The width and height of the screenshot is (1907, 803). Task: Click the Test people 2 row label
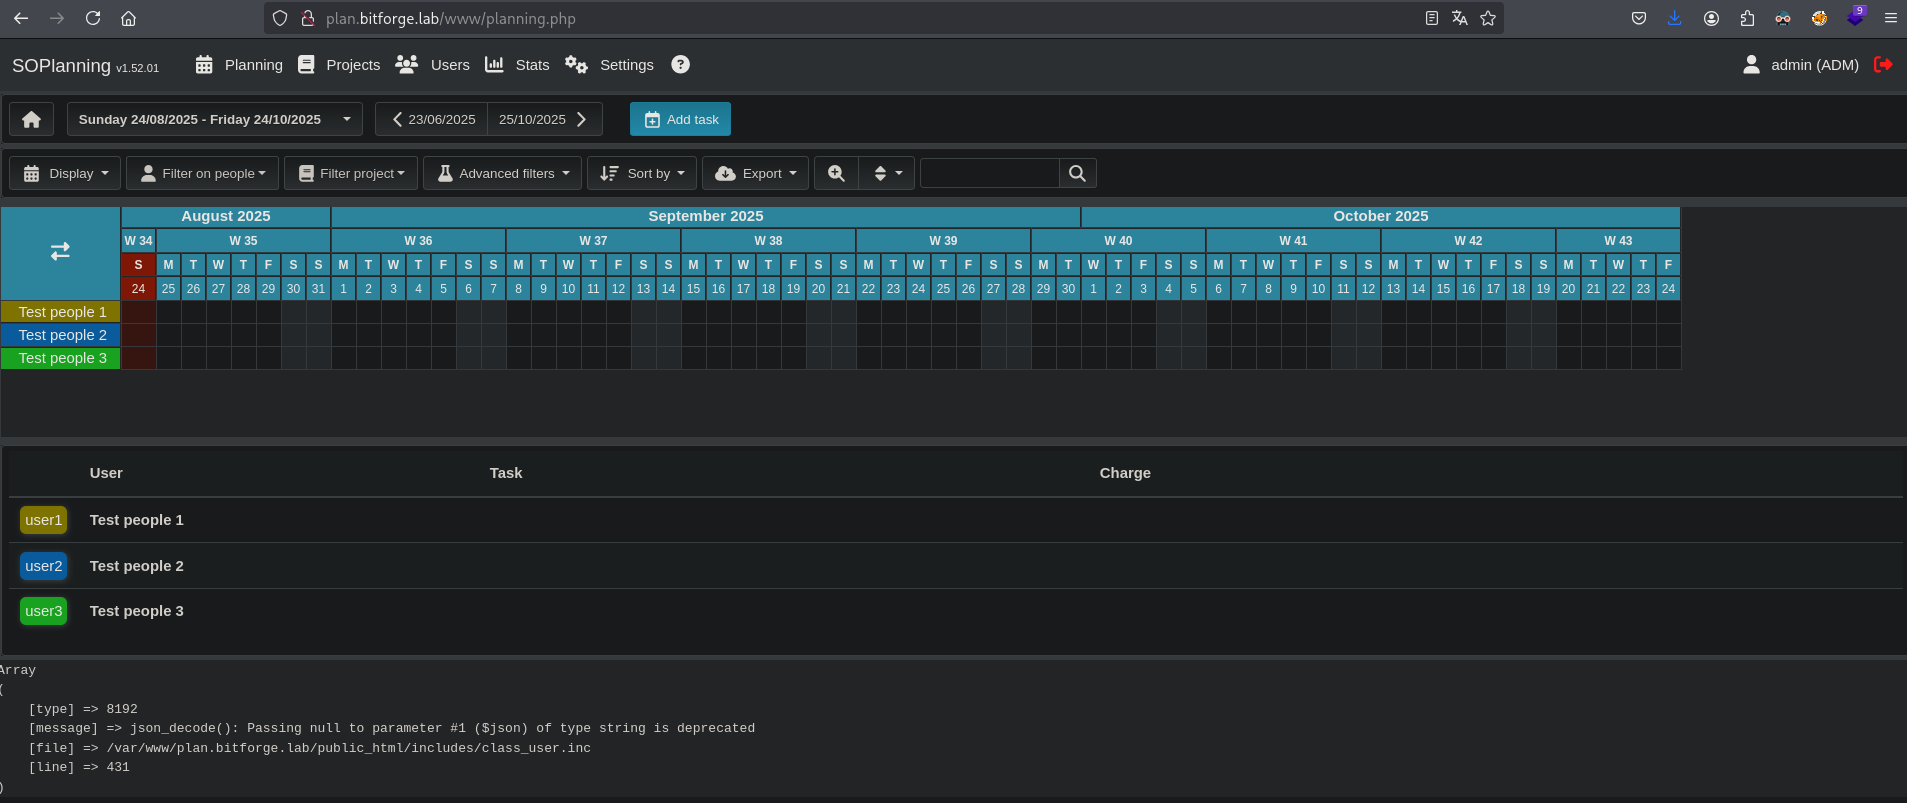(x=61, y=335)
